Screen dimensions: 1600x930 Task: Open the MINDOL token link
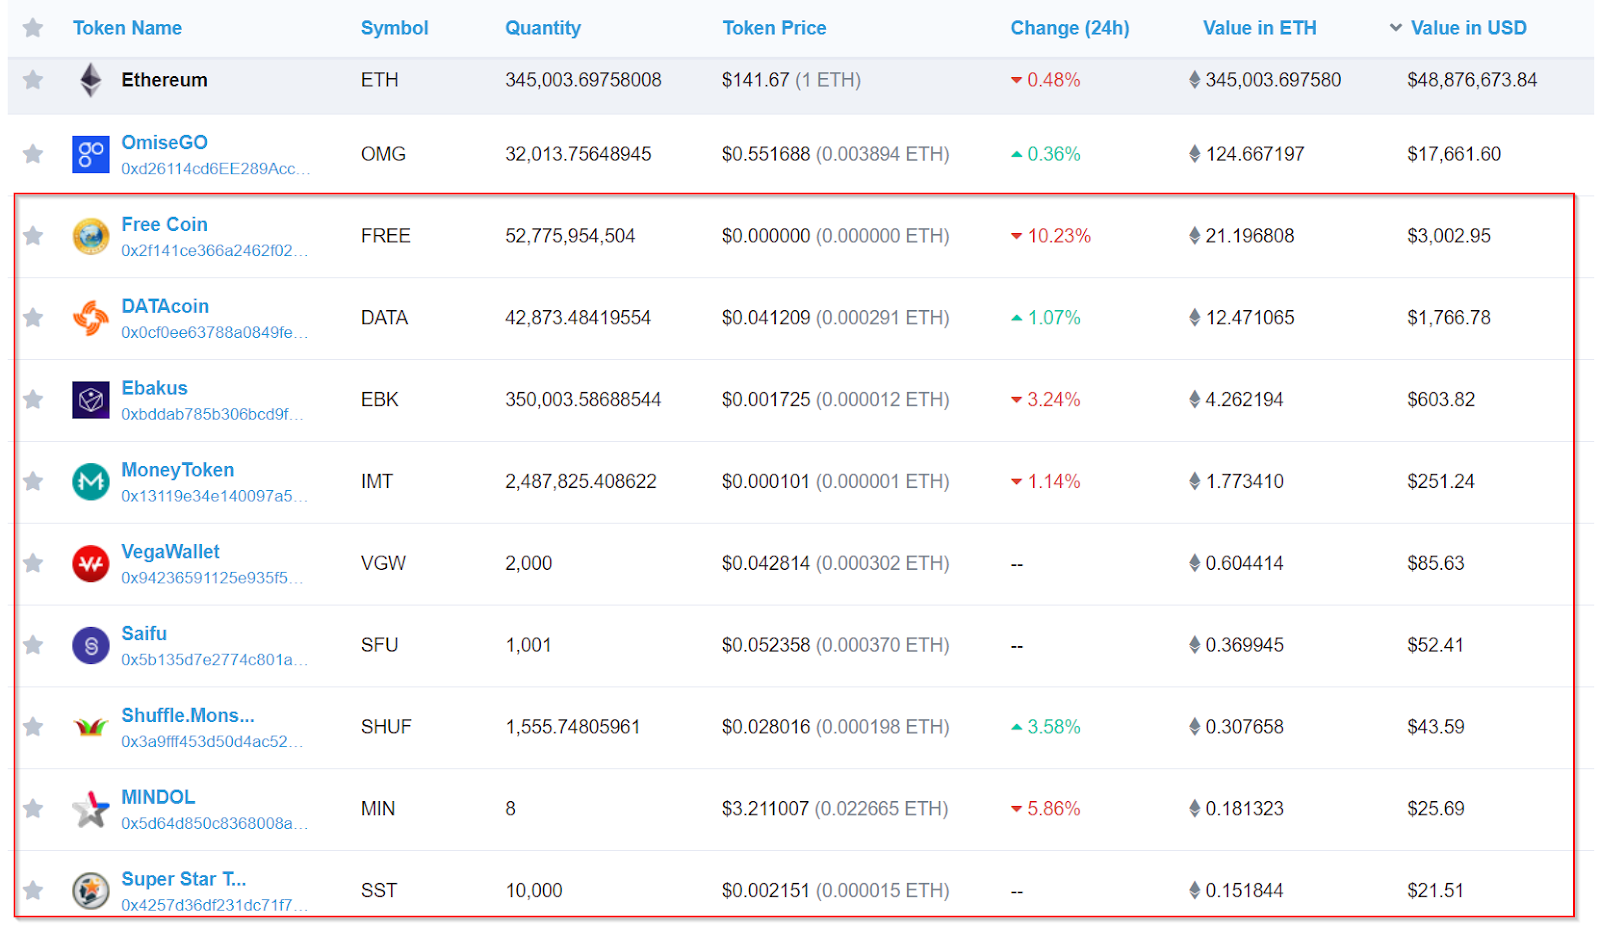(x=158, y=797)
